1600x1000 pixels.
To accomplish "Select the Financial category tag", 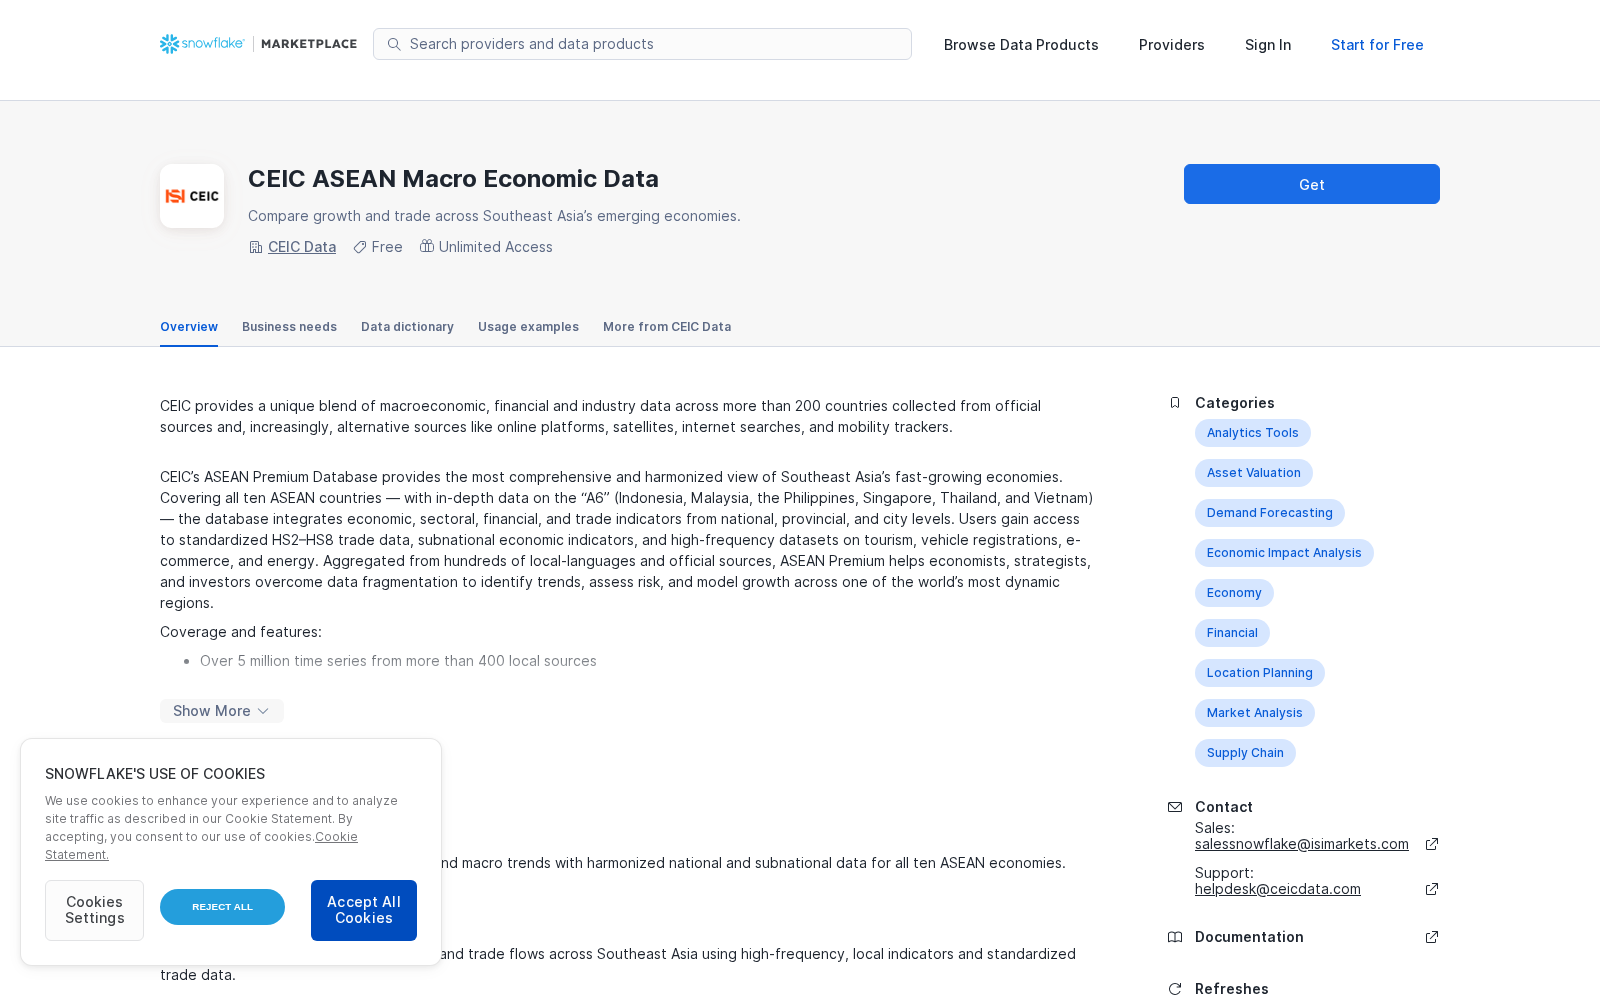I will [x=1232, y=633].
